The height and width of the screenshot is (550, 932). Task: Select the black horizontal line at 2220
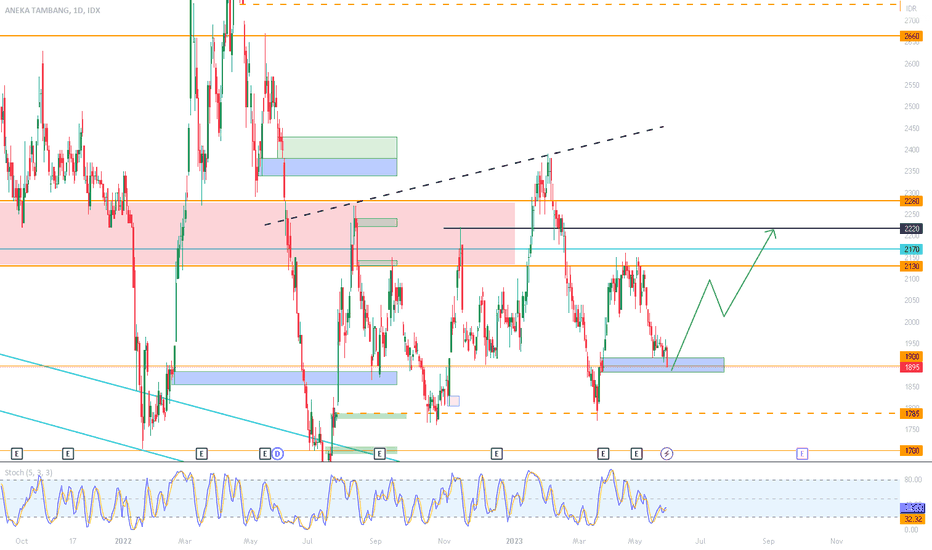tap(672, 228)
